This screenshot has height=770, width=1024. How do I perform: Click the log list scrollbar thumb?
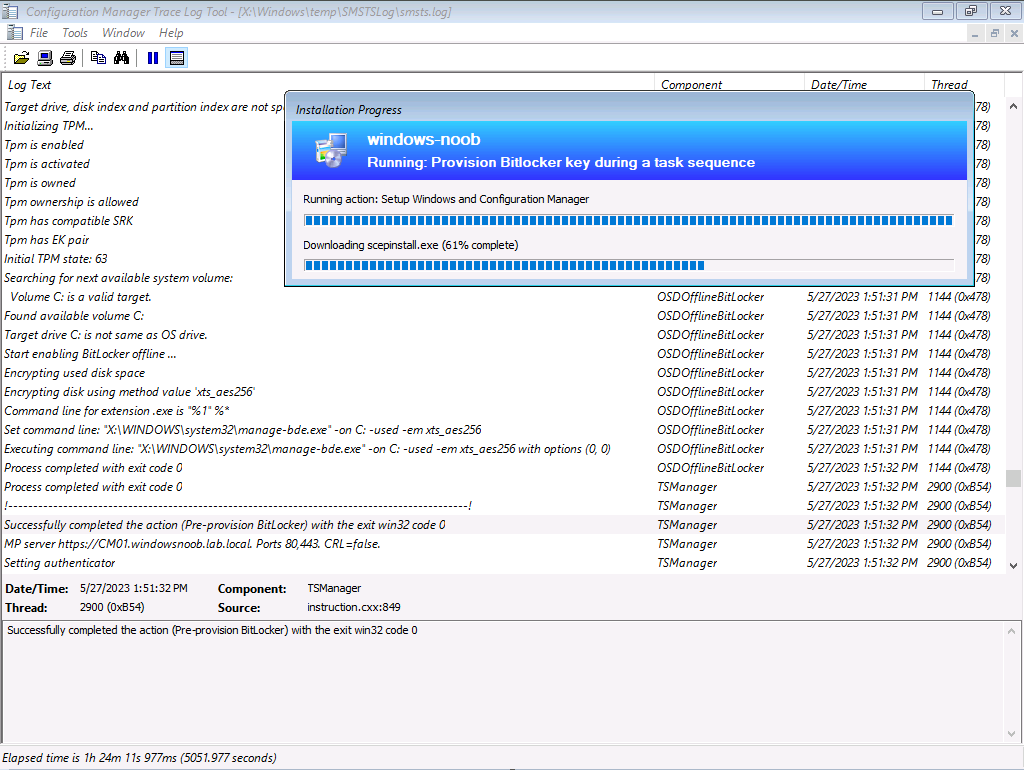[1014, 478]
